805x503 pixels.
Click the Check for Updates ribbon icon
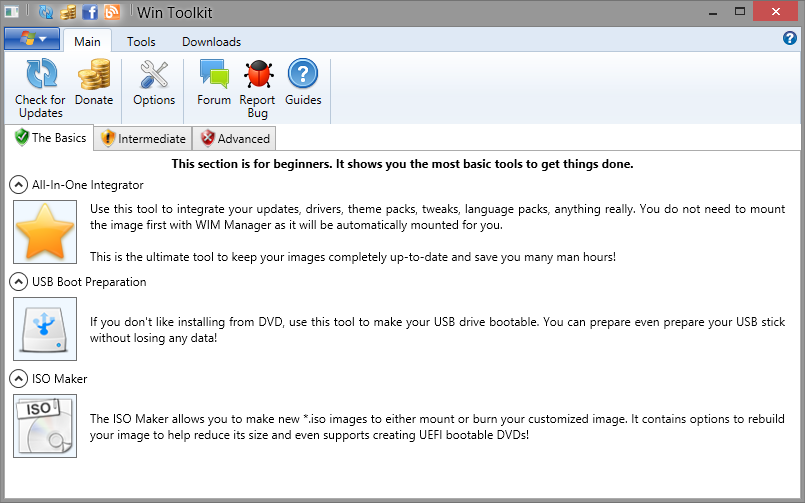(x=40, y=75)
